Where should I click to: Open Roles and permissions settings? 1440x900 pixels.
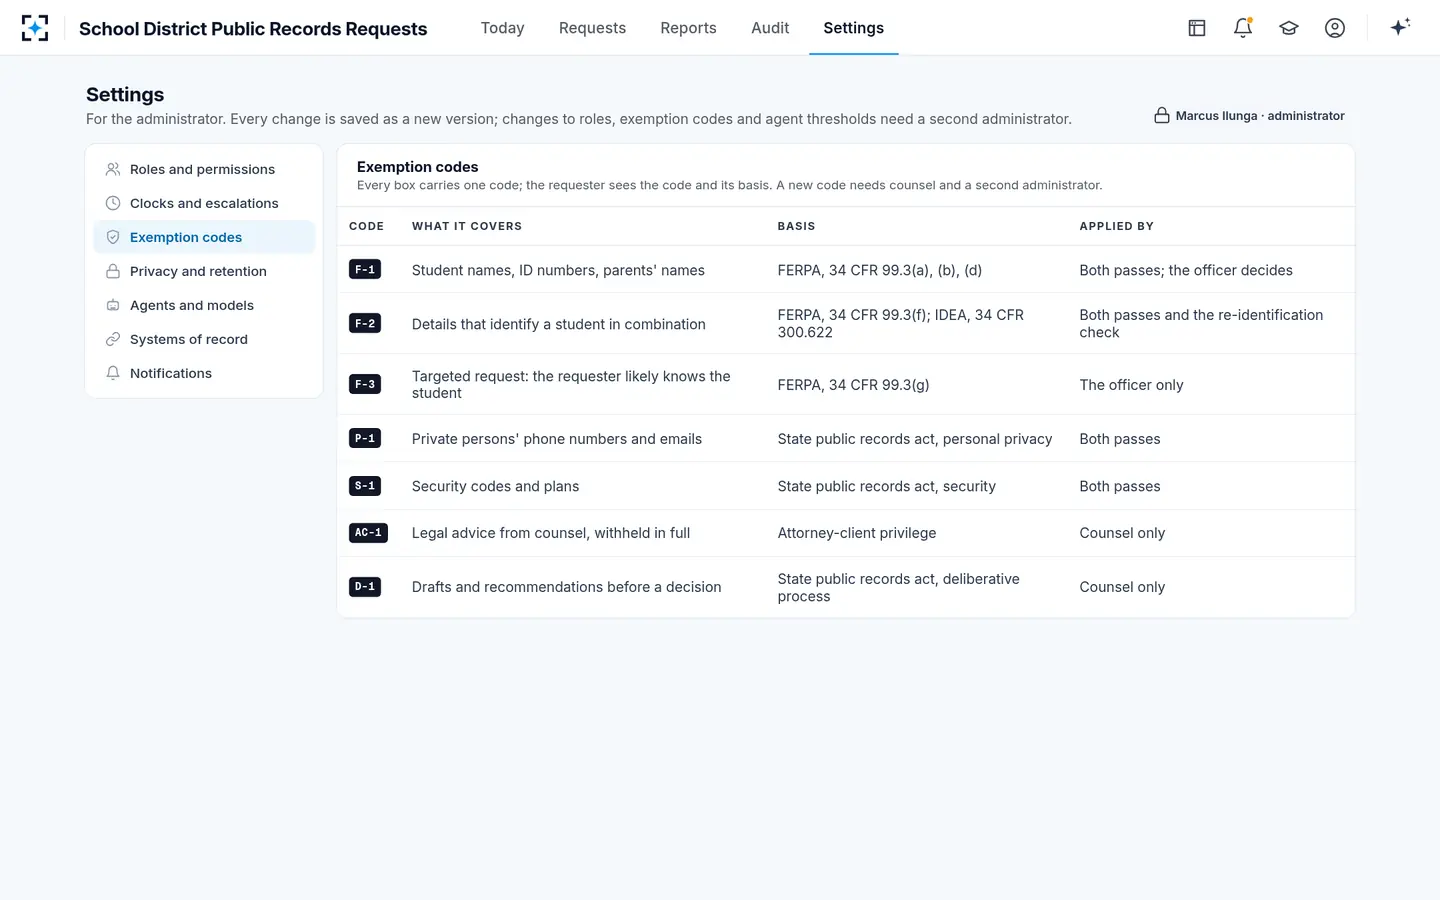point(204,169)
